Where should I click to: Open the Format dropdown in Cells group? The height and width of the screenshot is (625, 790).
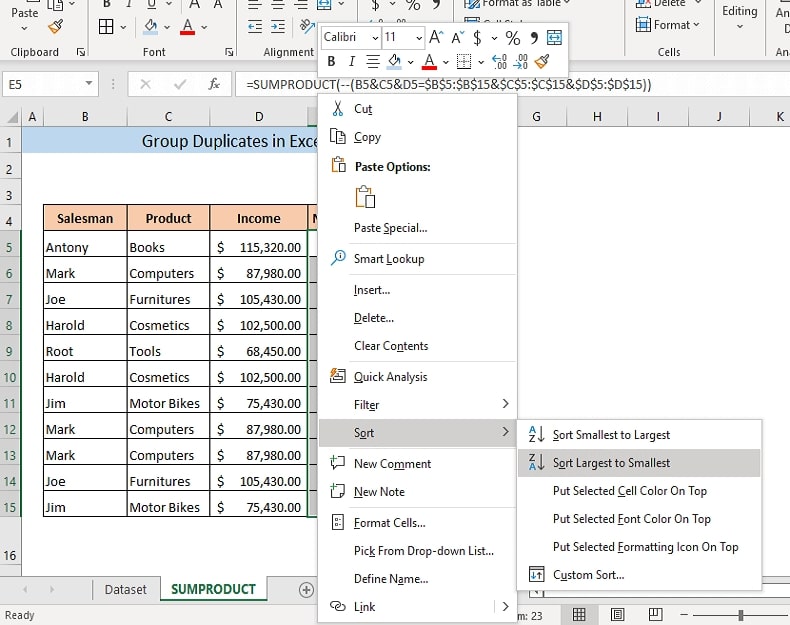[x=668, y=25]
